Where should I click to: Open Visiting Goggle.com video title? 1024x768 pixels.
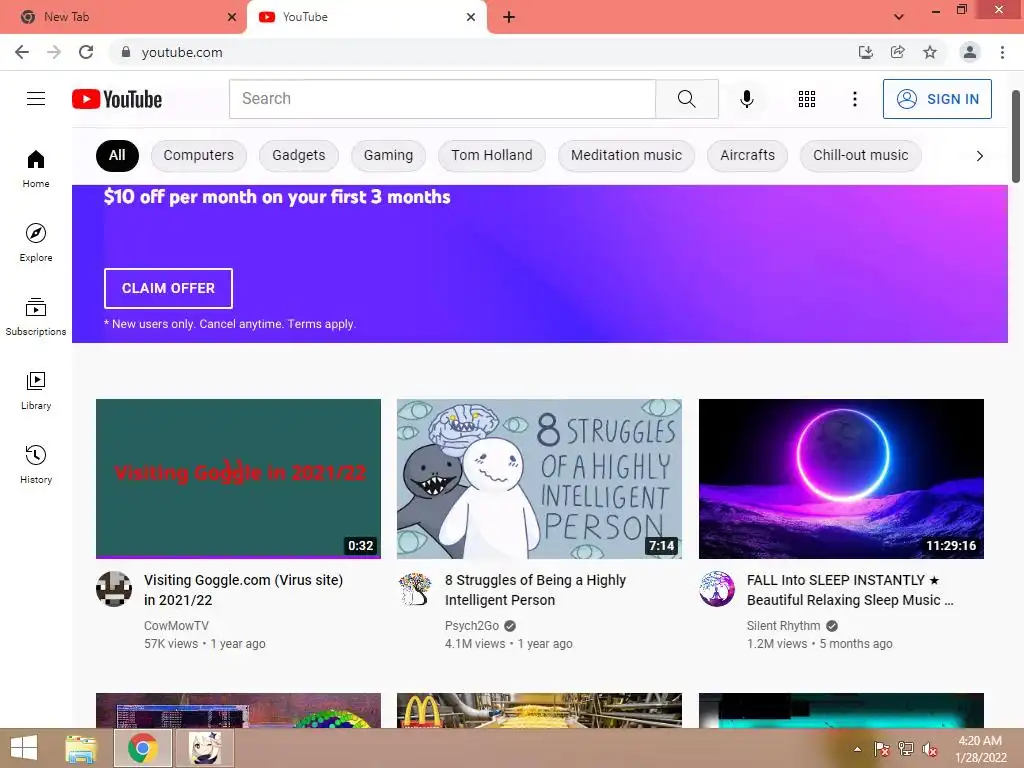244,590
